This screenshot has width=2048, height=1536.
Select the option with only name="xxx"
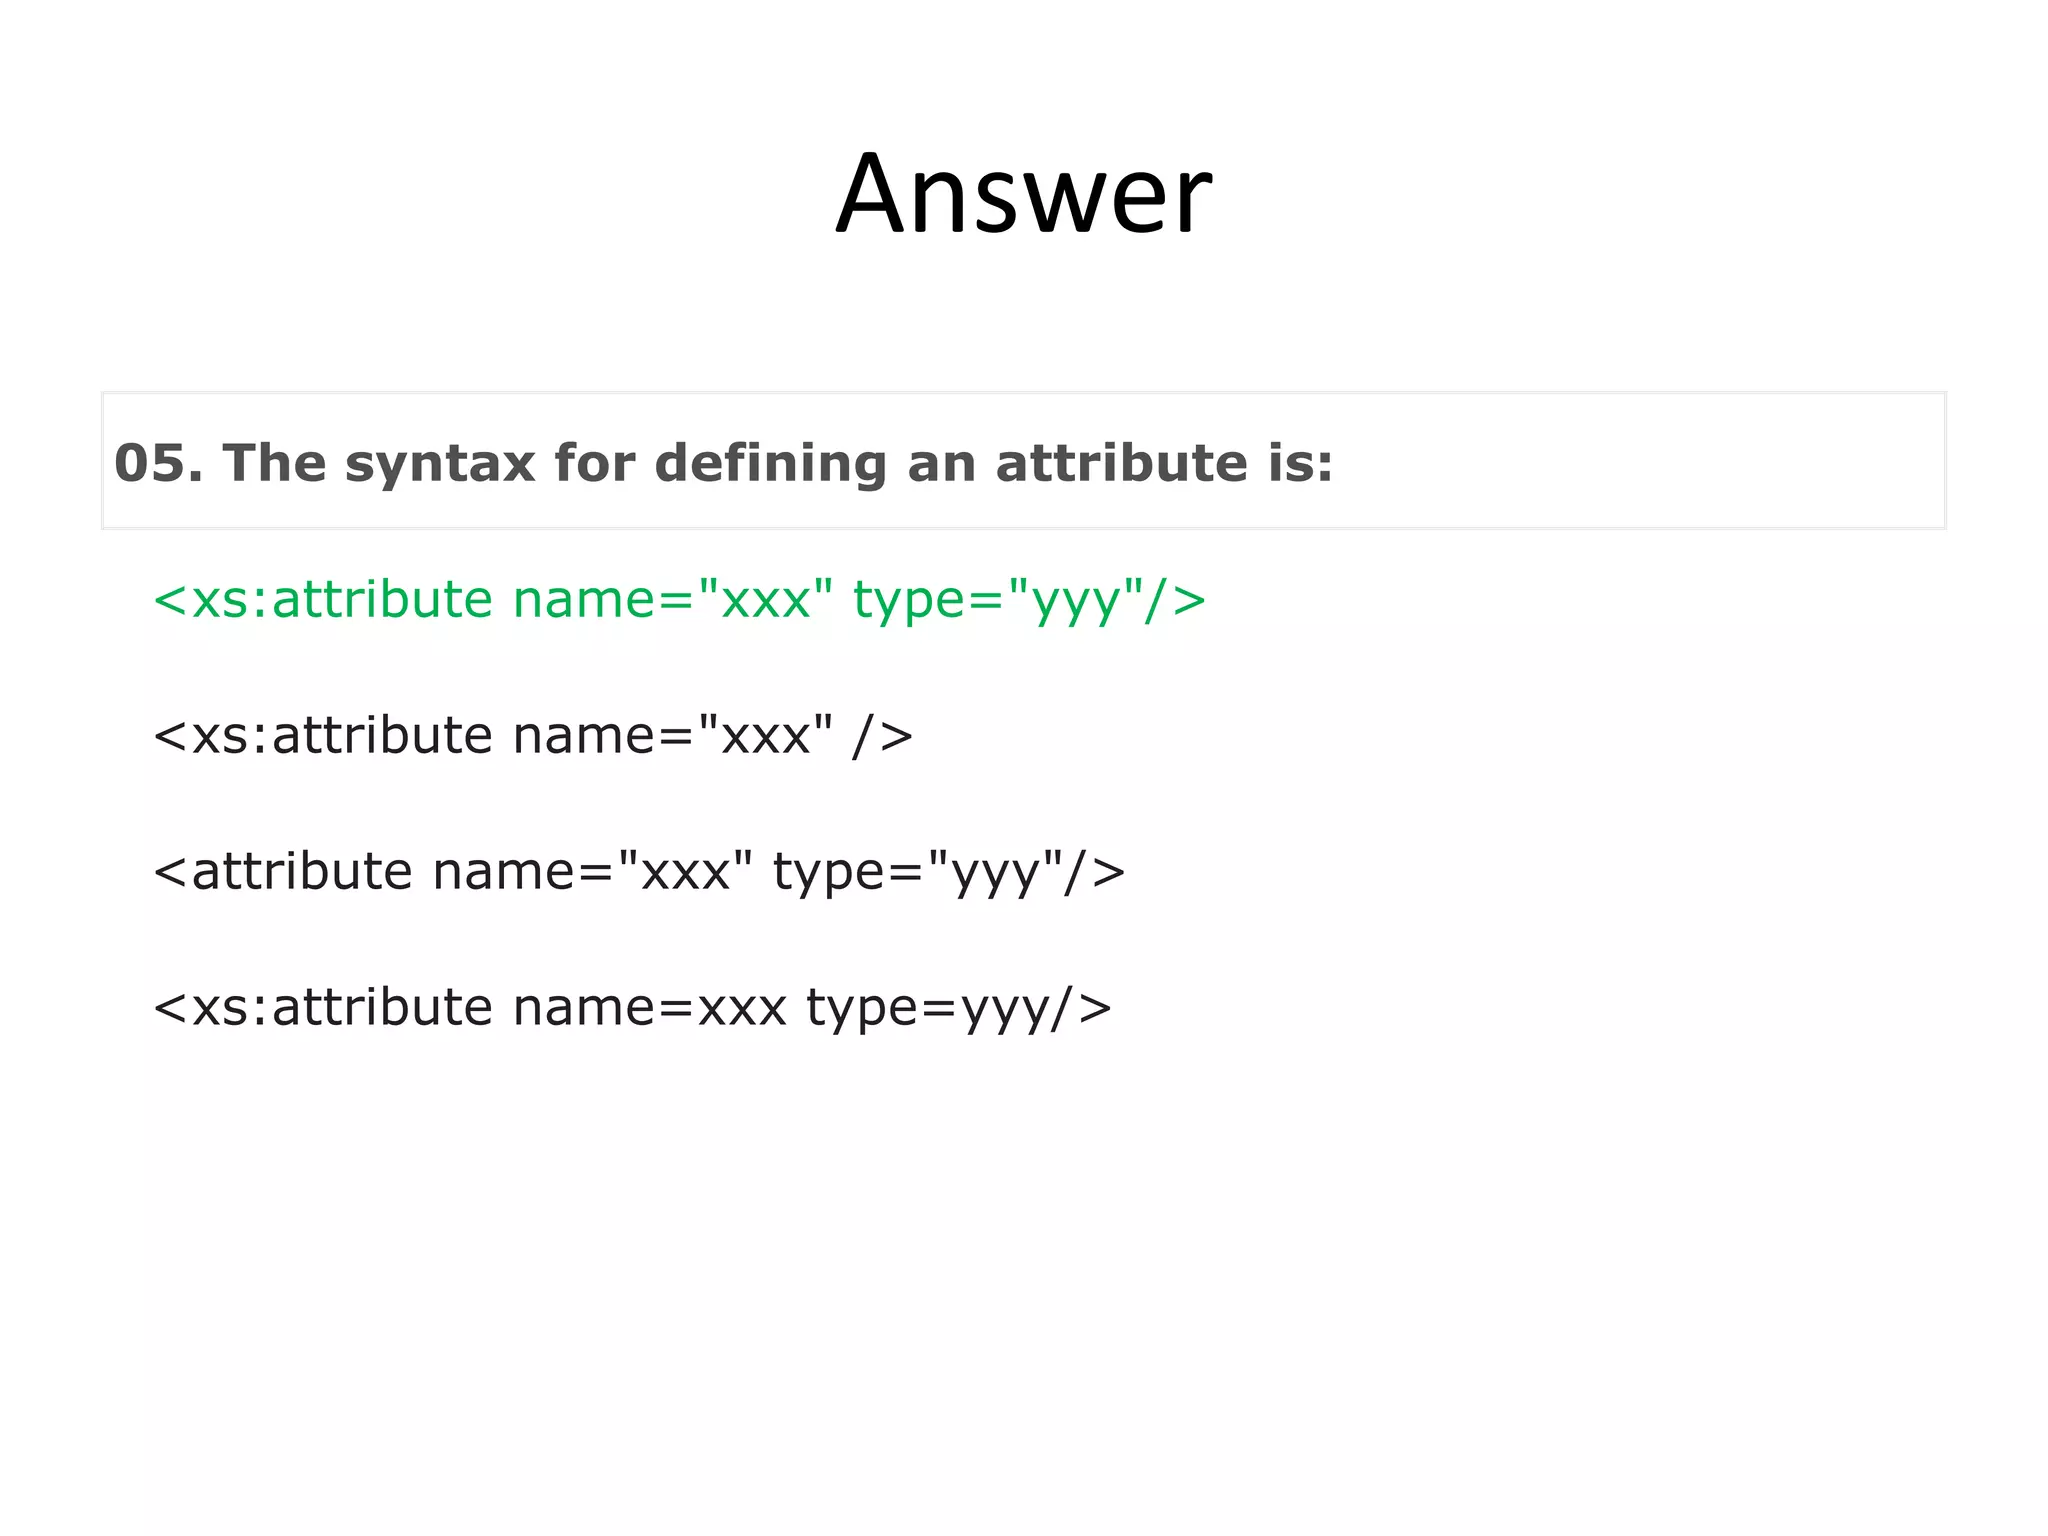click(532, 736)
